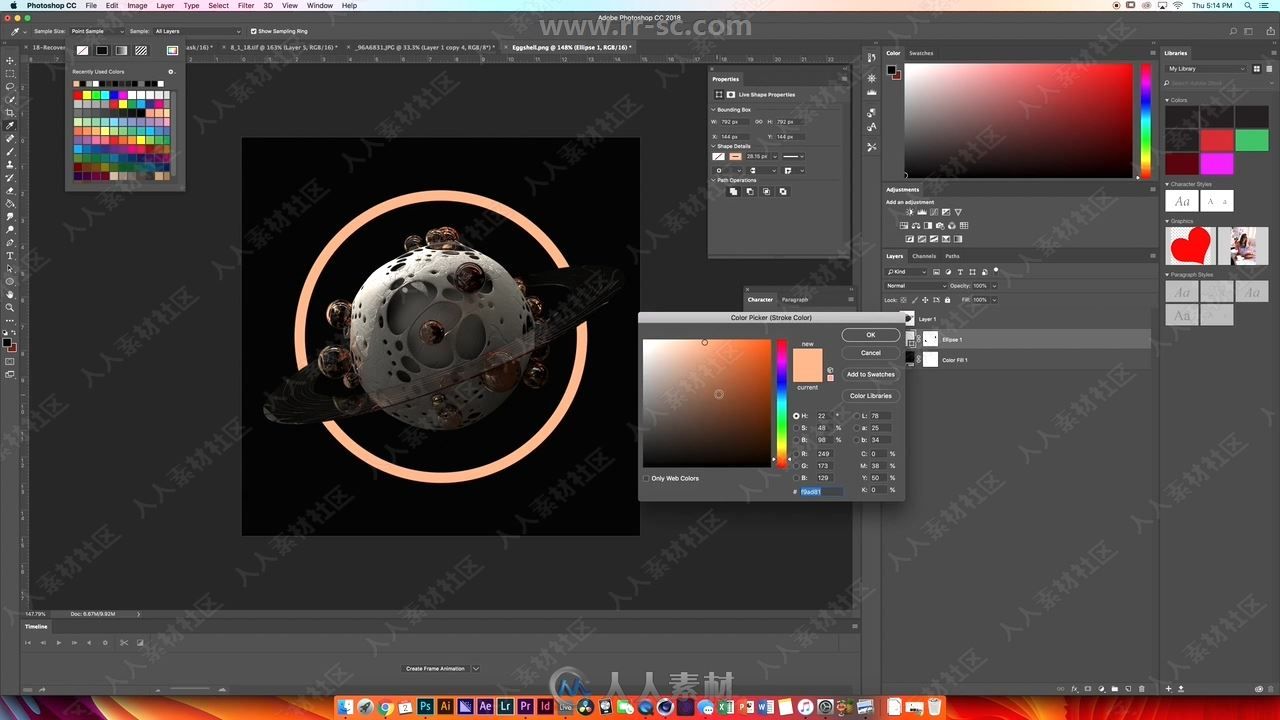Choose No Color stroke option in popup
This screenshot has height=720, width=1280.
tap(82, 50)
